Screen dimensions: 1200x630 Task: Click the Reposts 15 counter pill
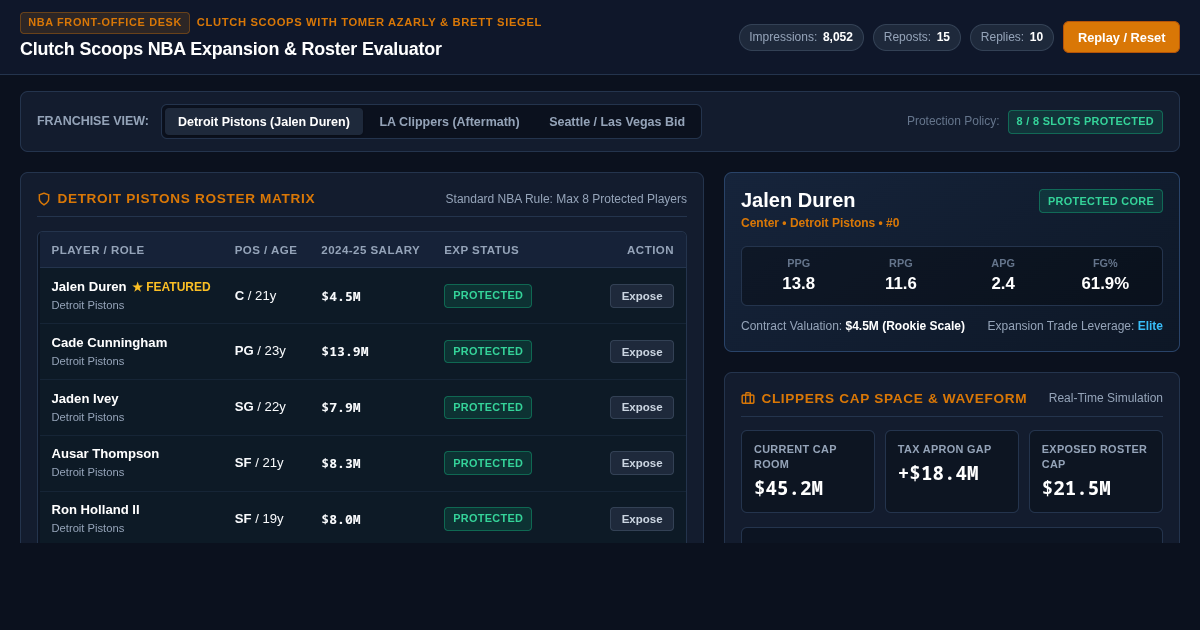point(917,37)
